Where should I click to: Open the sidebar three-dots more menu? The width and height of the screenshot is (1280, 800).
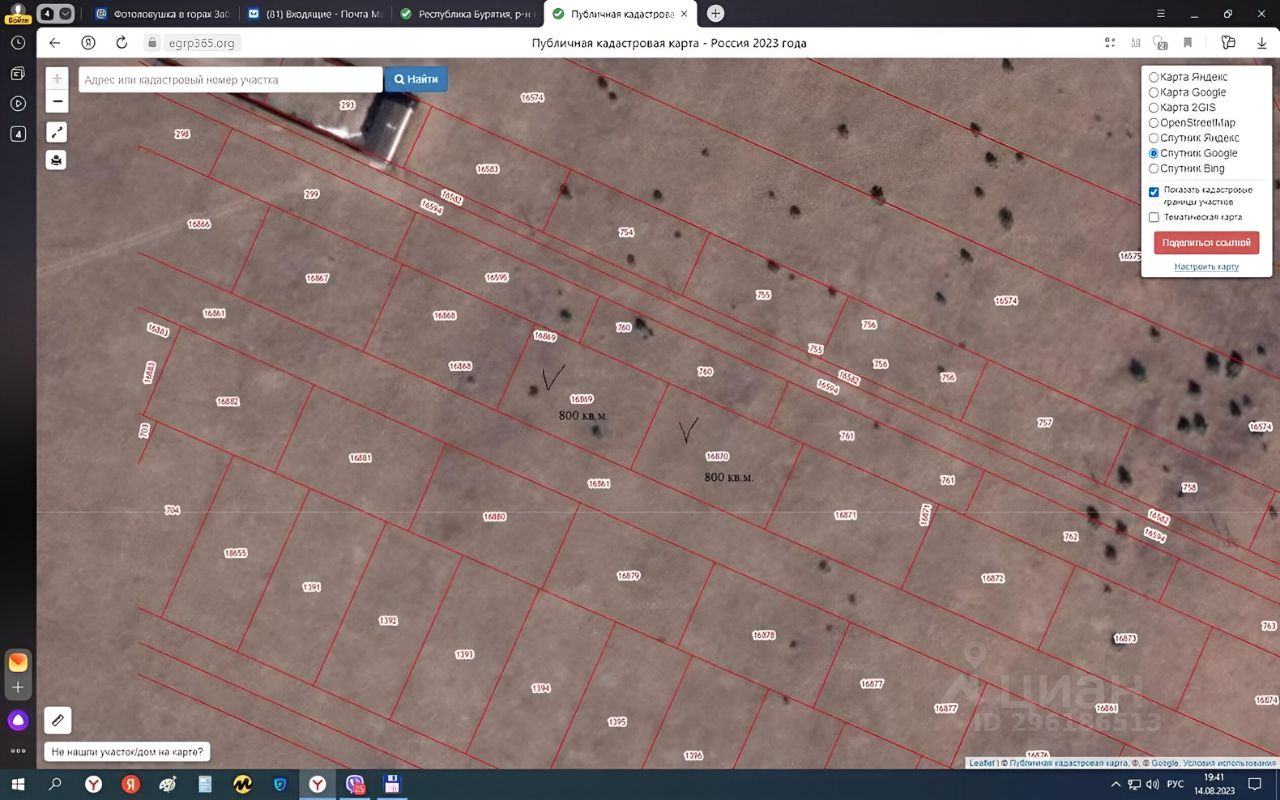pyautogui.click(x=18, y=750)
